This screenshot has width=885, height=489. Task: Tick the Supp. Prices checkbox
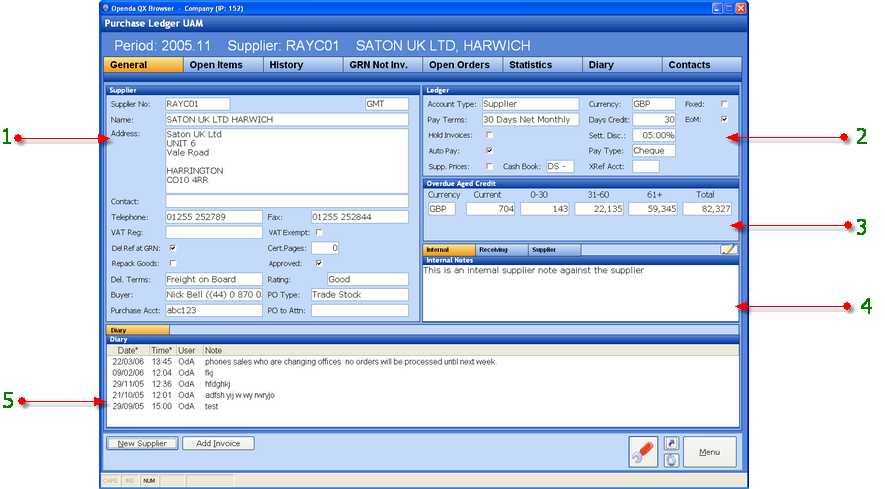489,166
